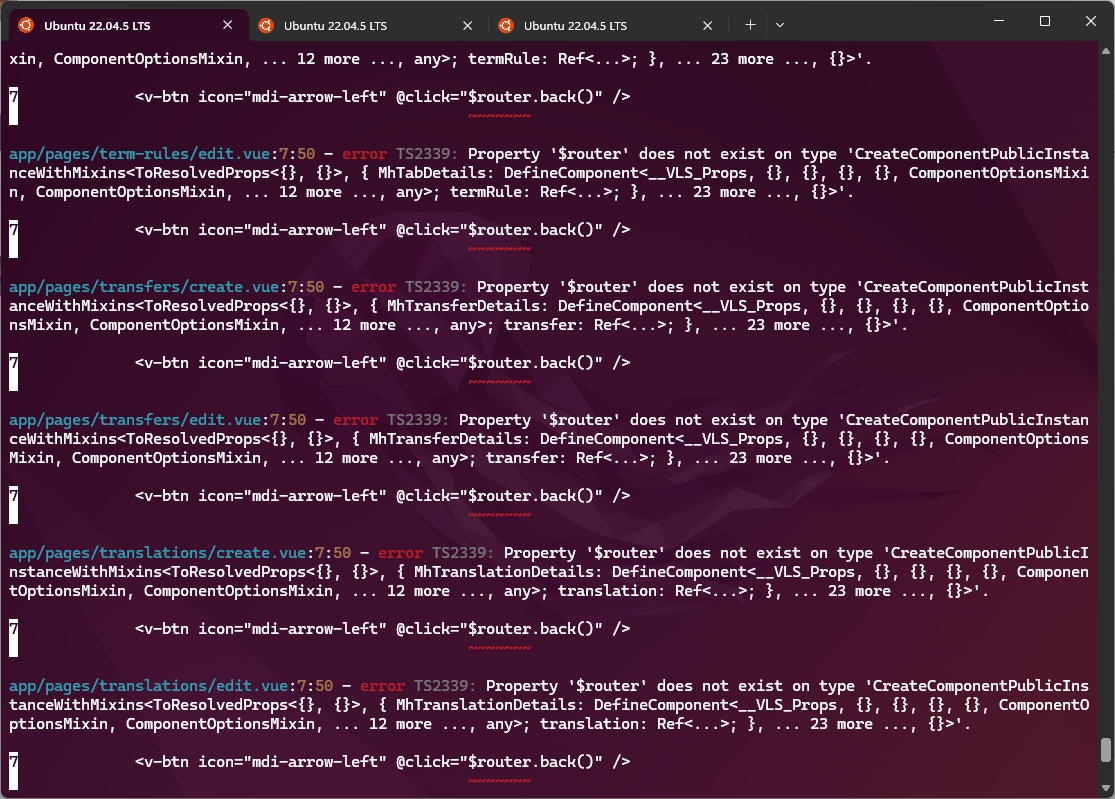Close the second Ubuntu terminal tab

[467, 25]
